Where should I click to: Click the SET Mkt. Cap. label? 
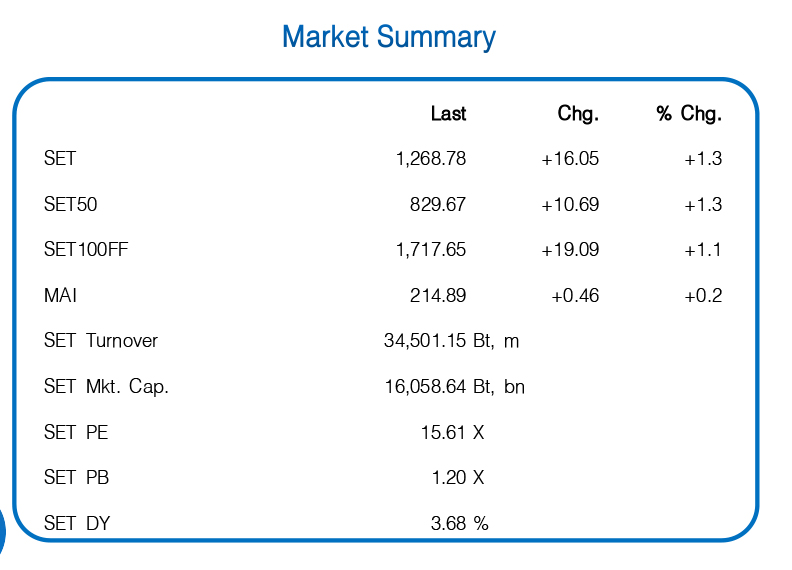106,387
